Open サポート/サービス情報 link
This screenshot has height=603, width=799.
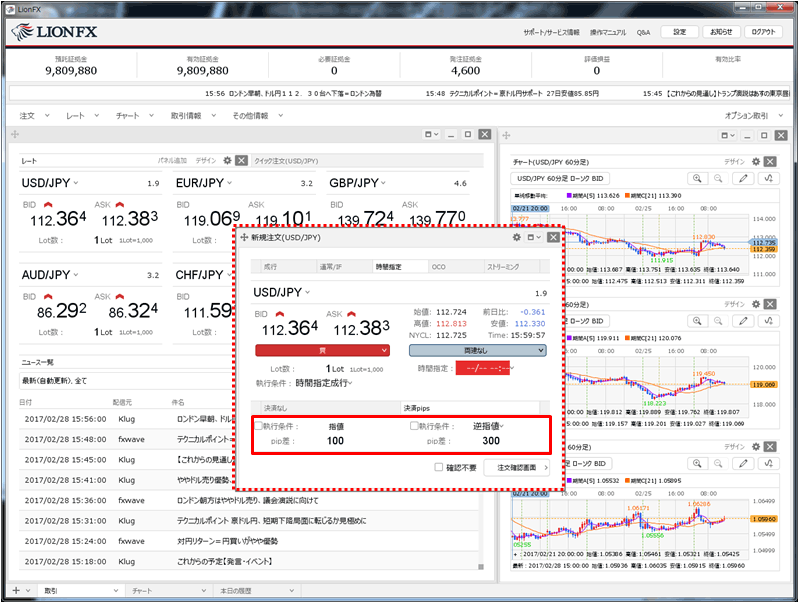(x=551, y=32)
